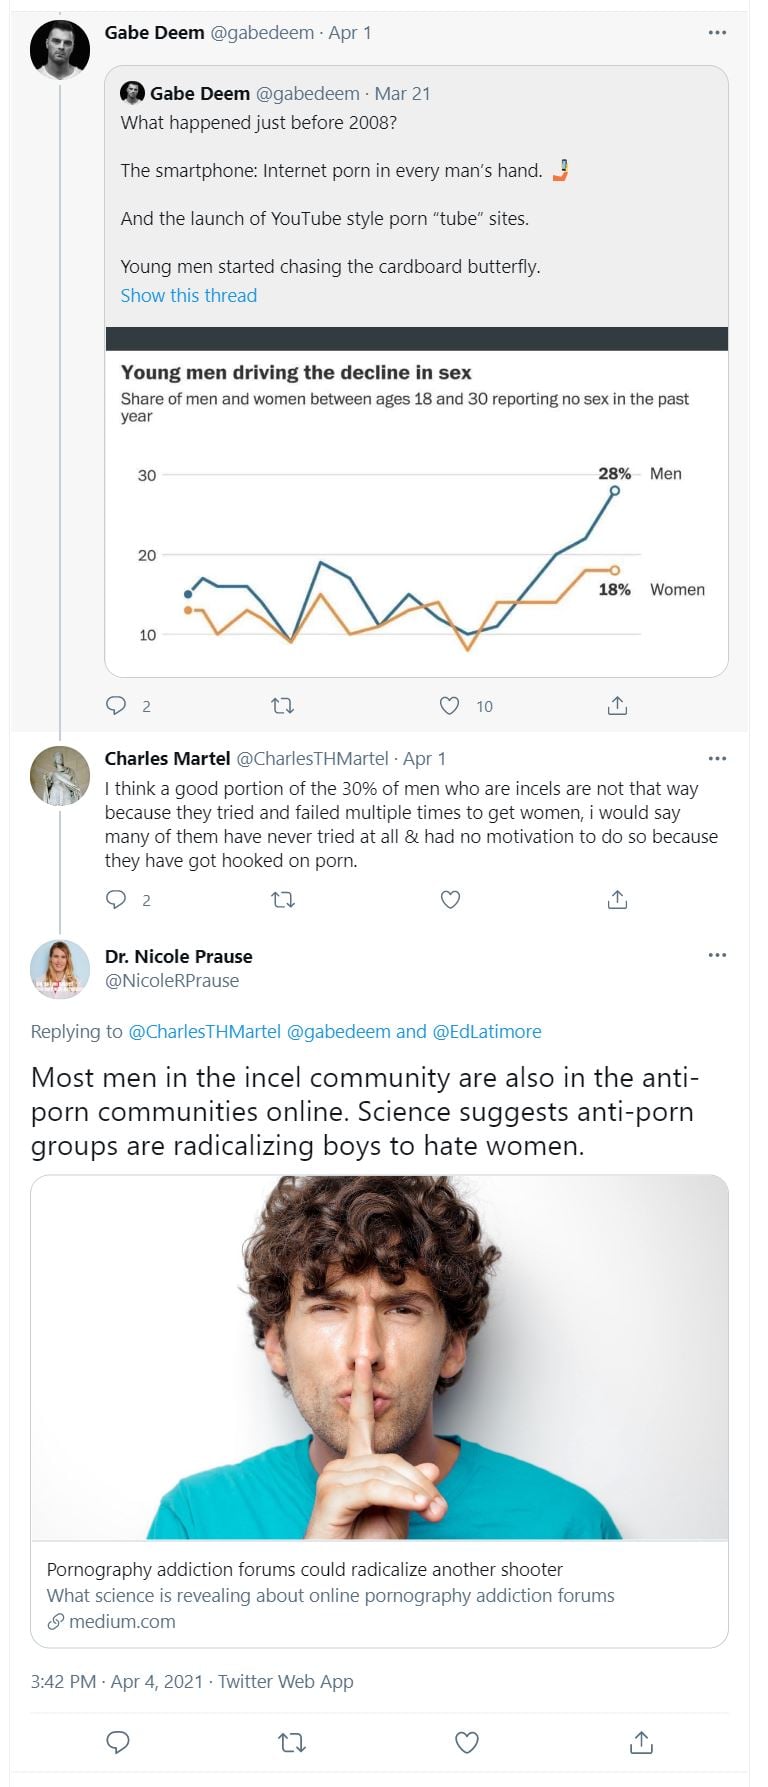
Task: Like Dr. Nicole Prause's tweet
Action: click(466, 1743)
